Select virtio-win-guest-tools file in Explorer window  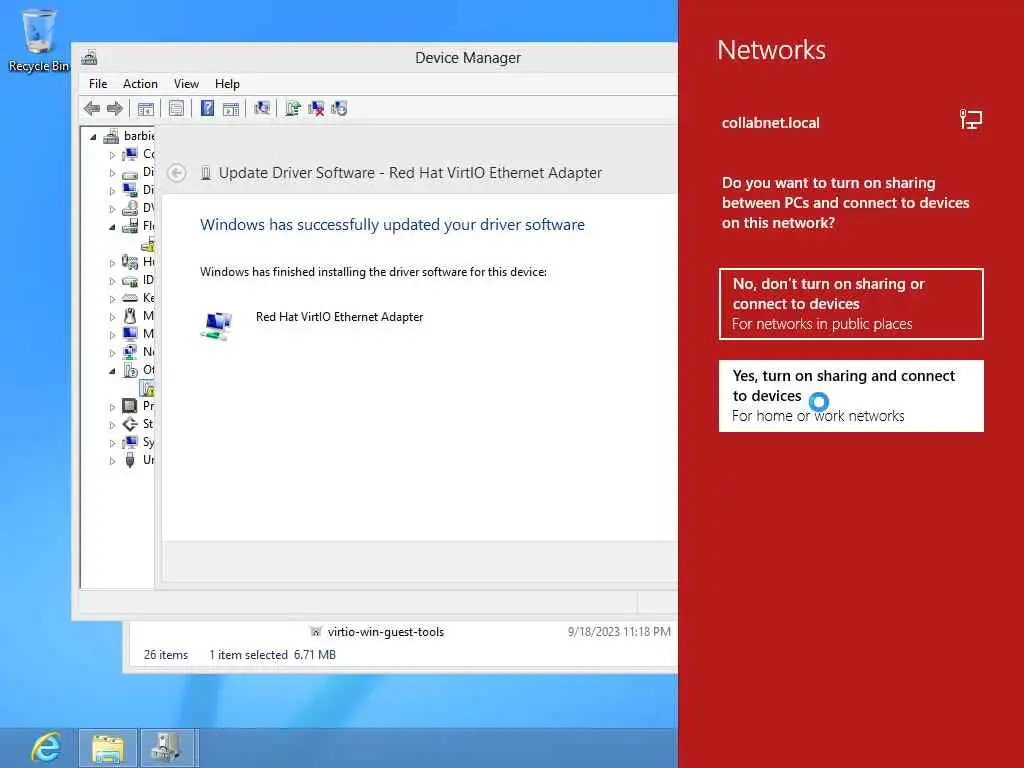(385, 632)
